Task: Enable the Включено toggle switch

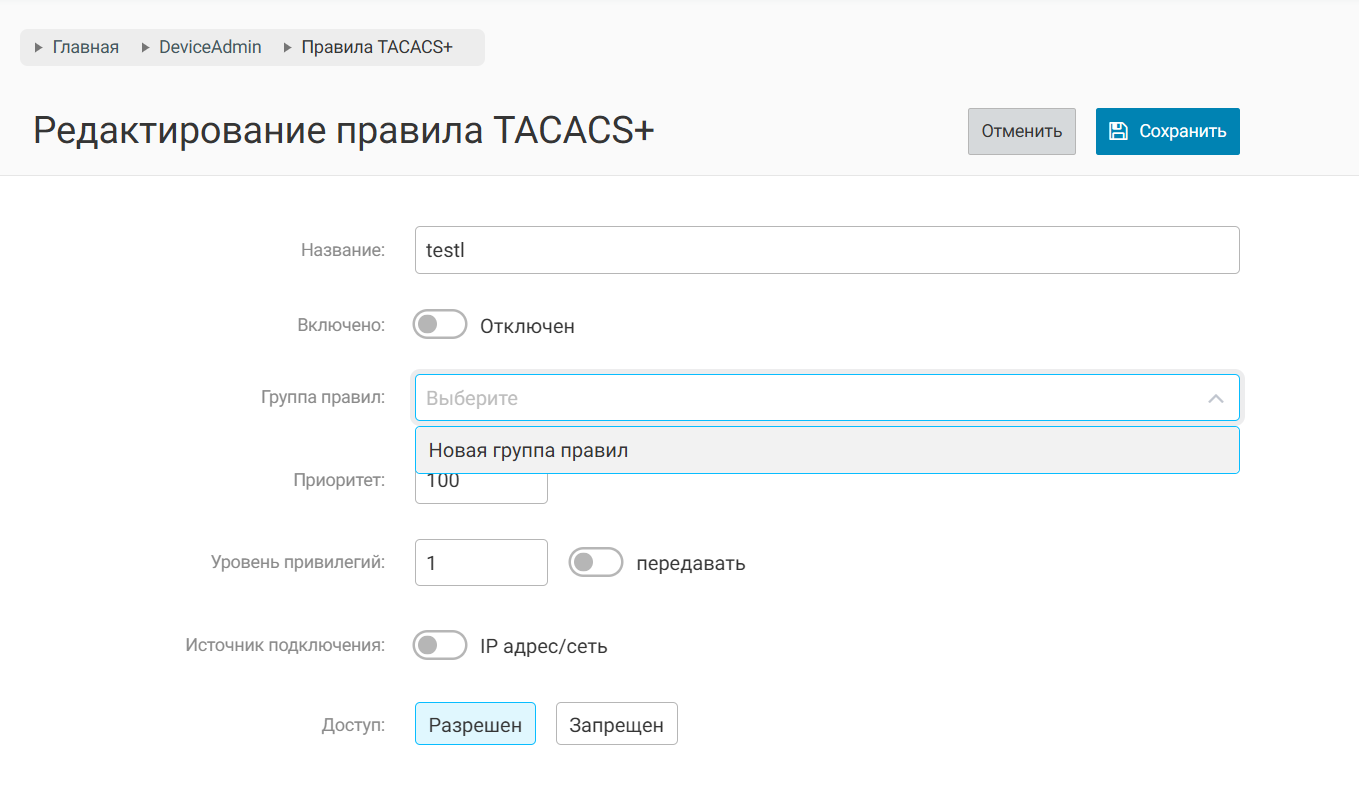Action: 440,325
